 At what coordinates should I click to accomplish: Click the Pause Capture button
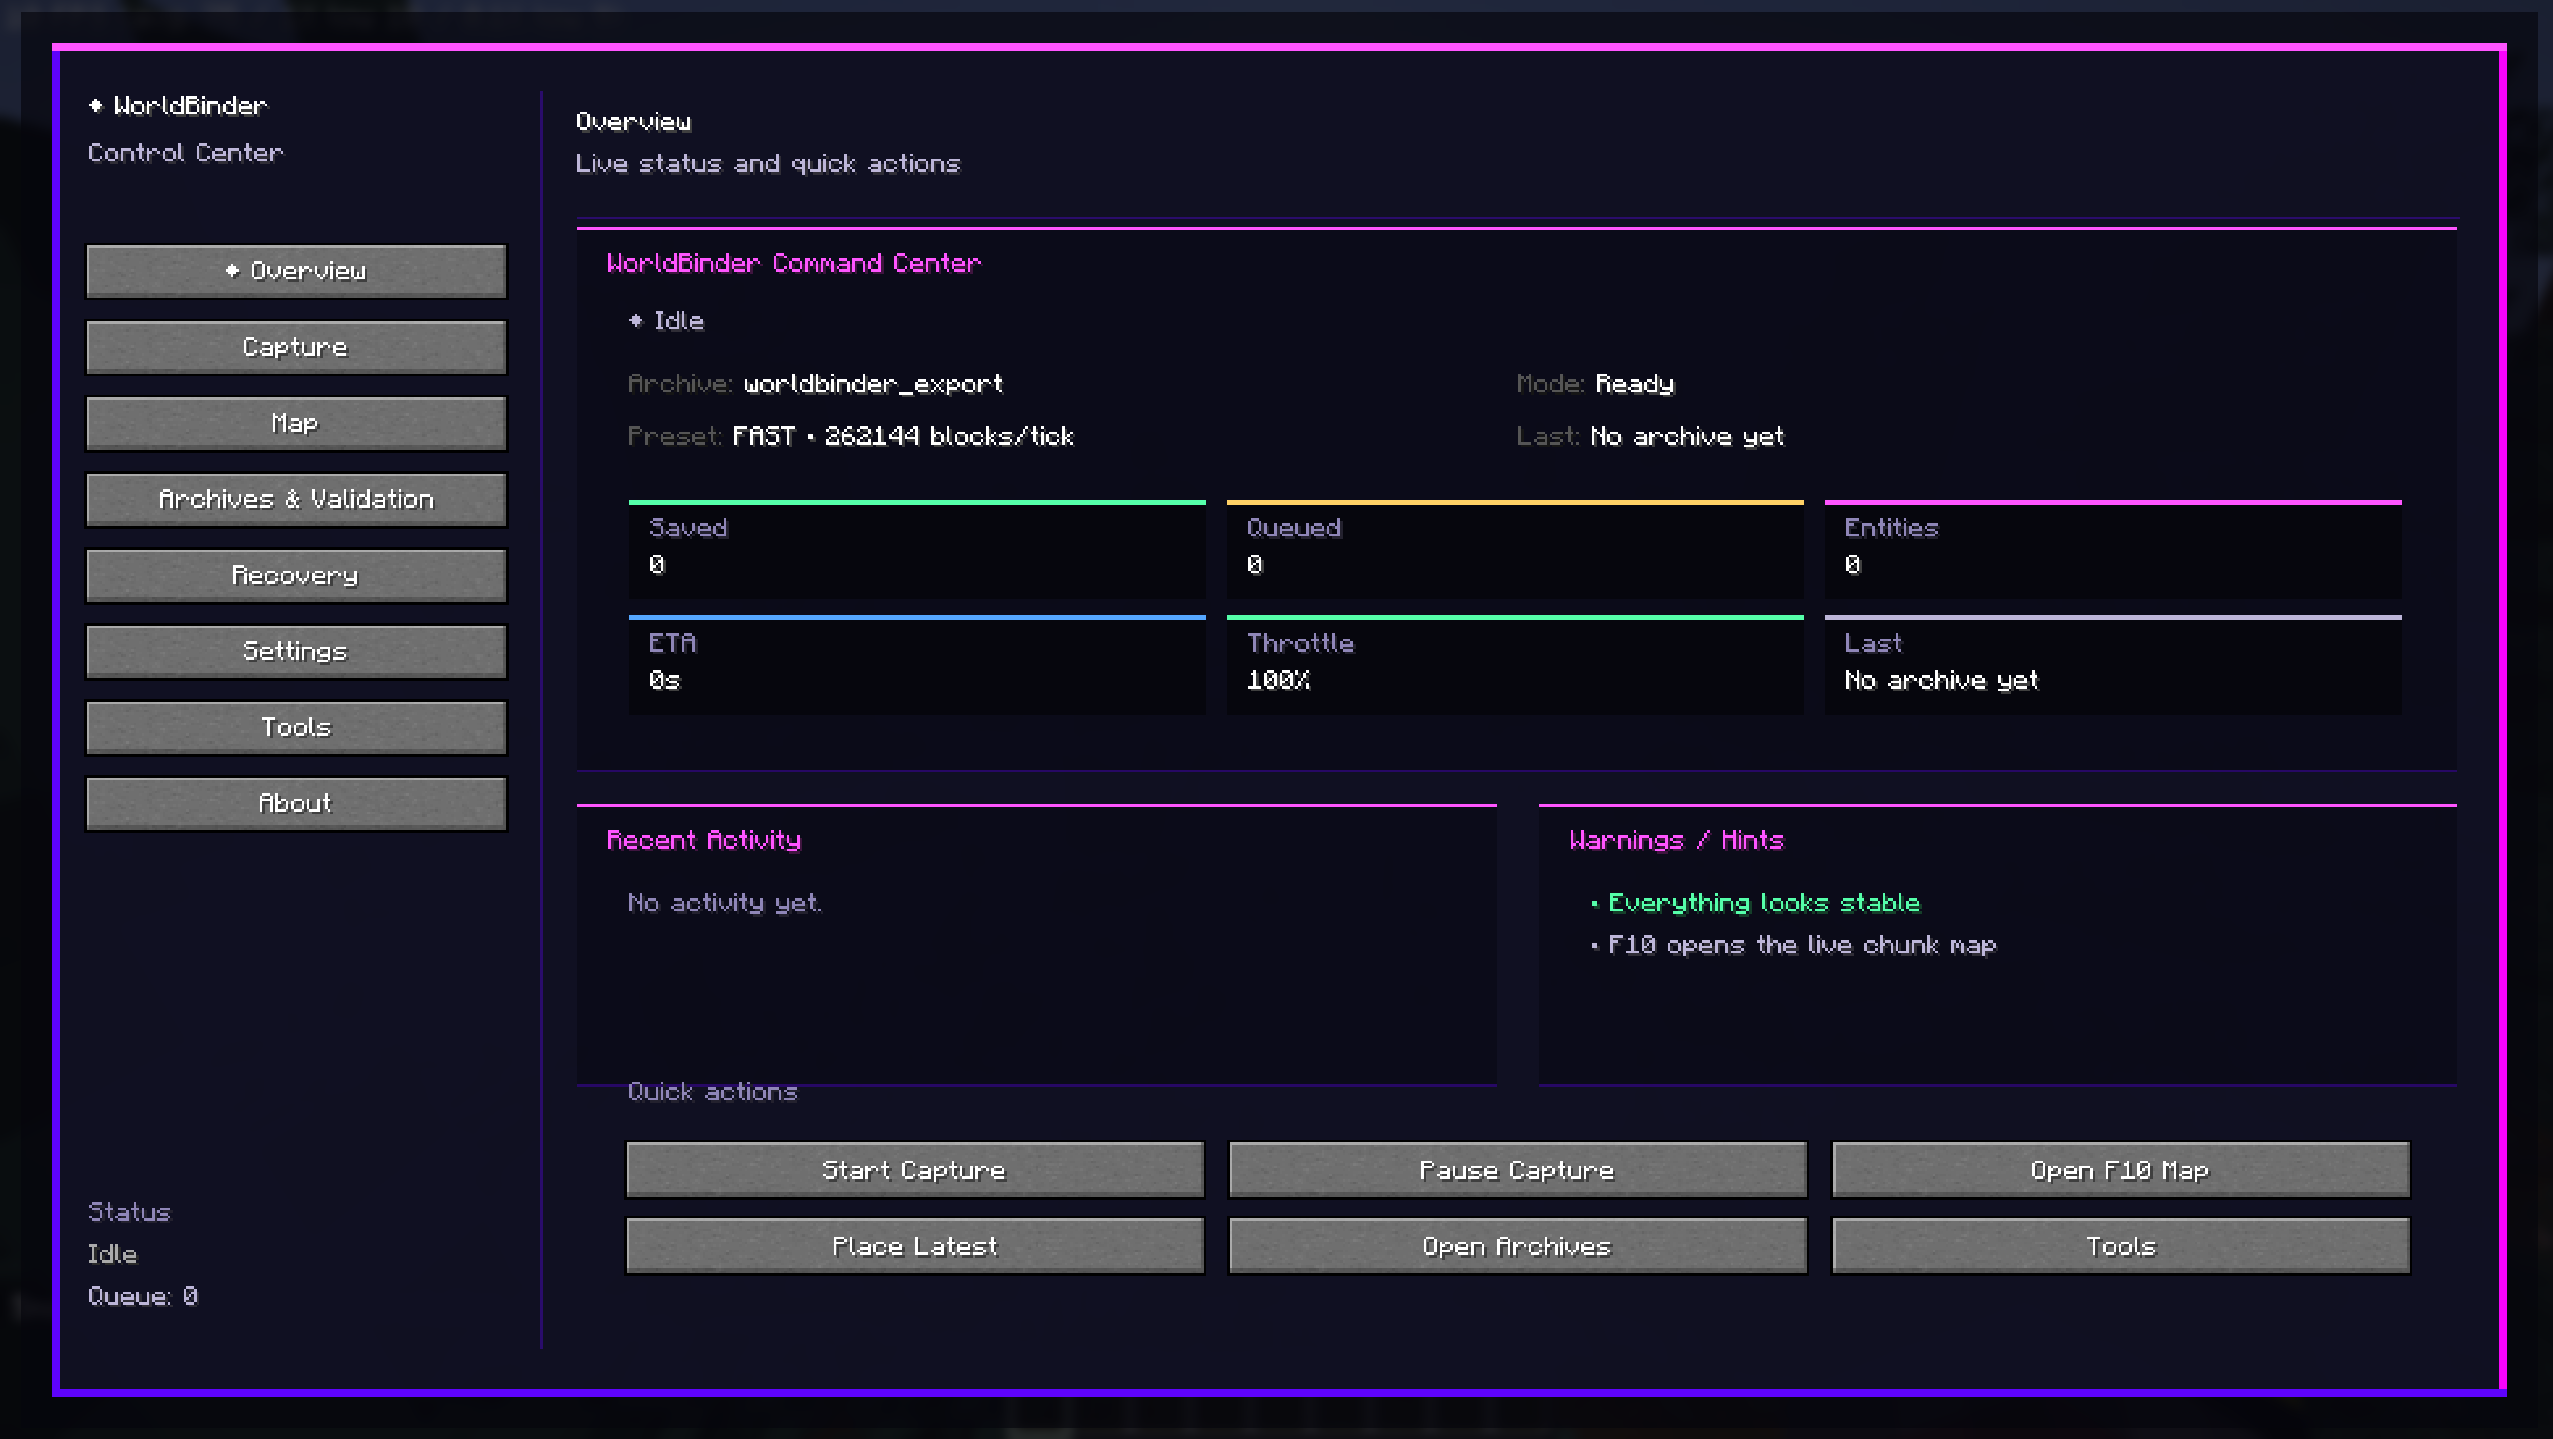click(x=1517, y=1169)
